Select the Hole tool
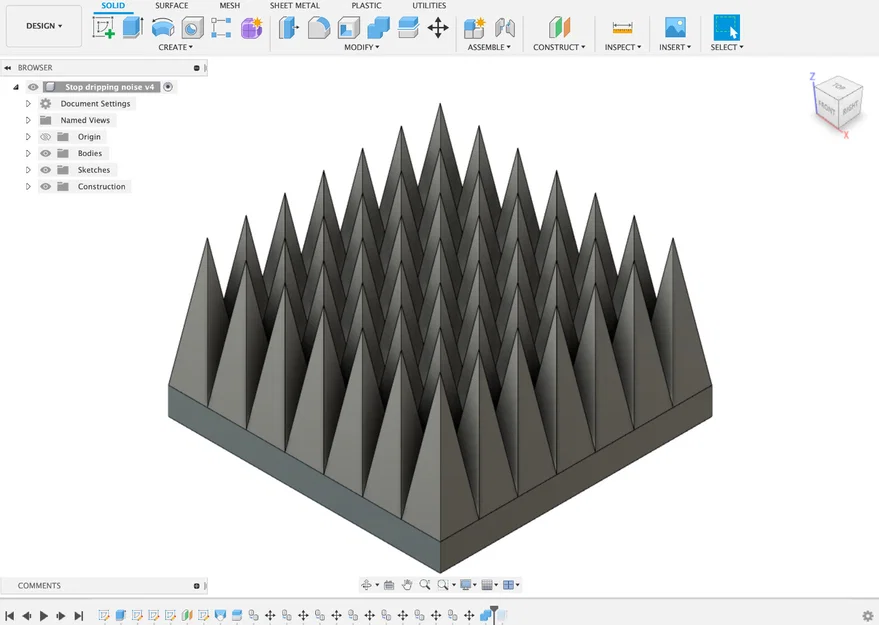Viewport: 879px width, 625px height. point(192,27)
